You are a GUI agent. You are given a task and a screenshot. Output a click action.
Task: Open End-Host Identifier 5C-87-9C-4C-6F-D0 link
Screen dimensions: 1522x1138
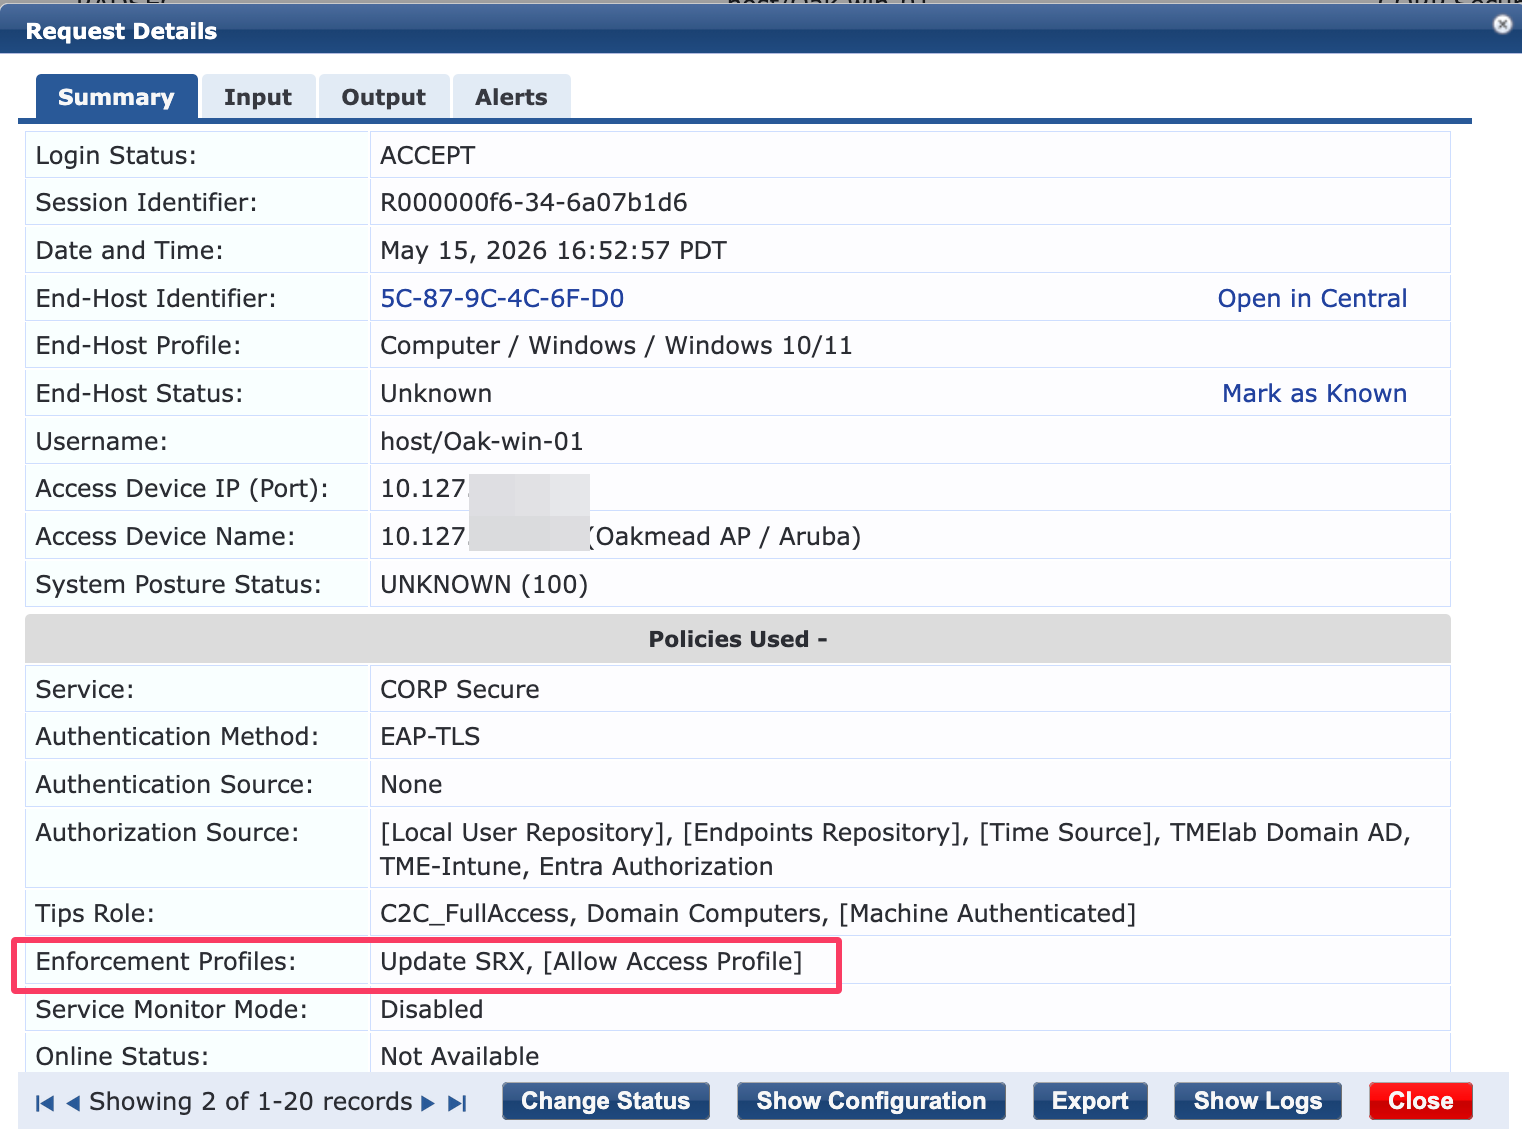(502, 298)
